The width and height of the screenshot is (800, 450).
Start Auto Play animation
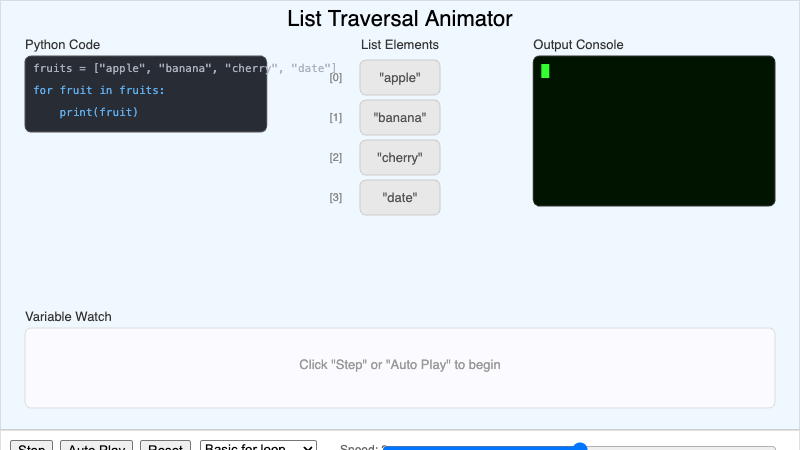pyautogui.click(x=97, y=446)
